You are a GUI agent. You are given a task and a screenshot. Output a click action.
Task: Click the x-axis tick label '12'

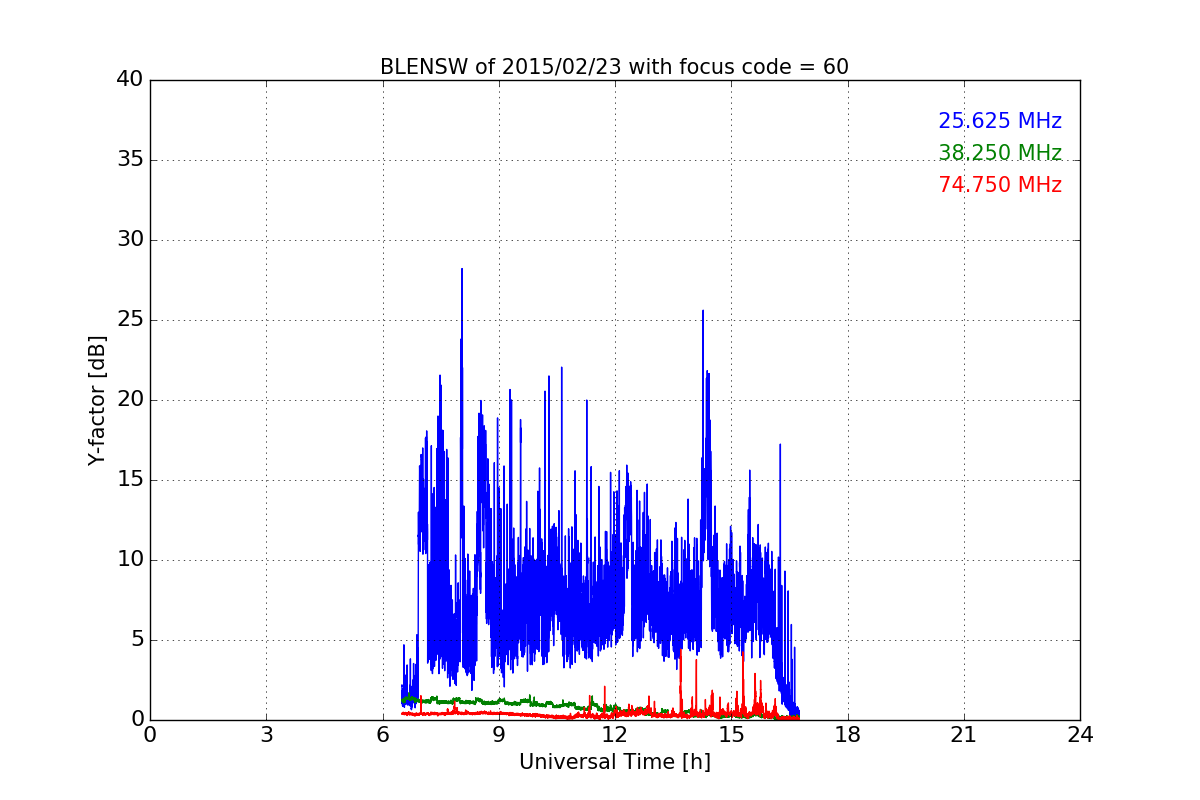point(615,735)
